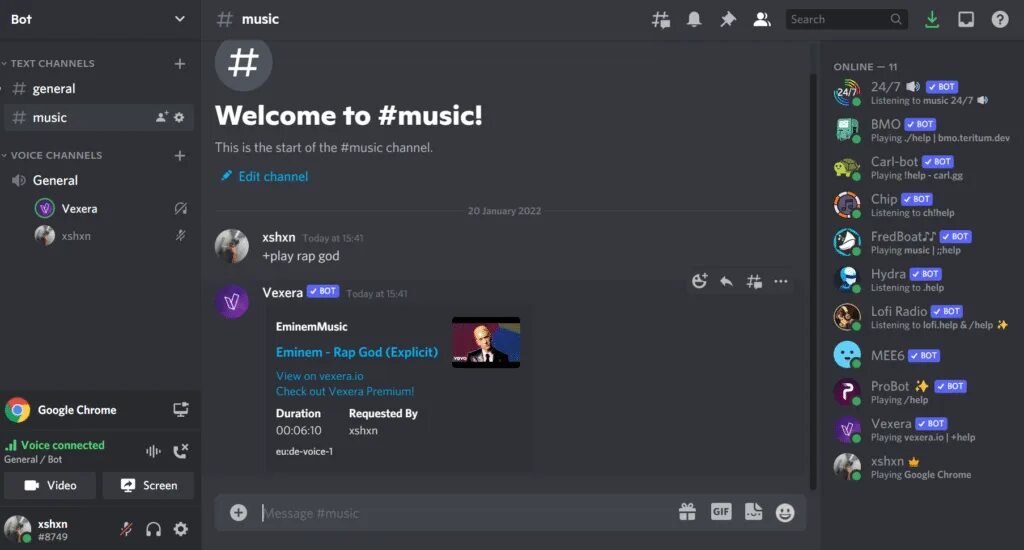The height and width of the screenshot is (550, 1024).
Task: Select Carl-bot in member list
Action: (922, 167)
